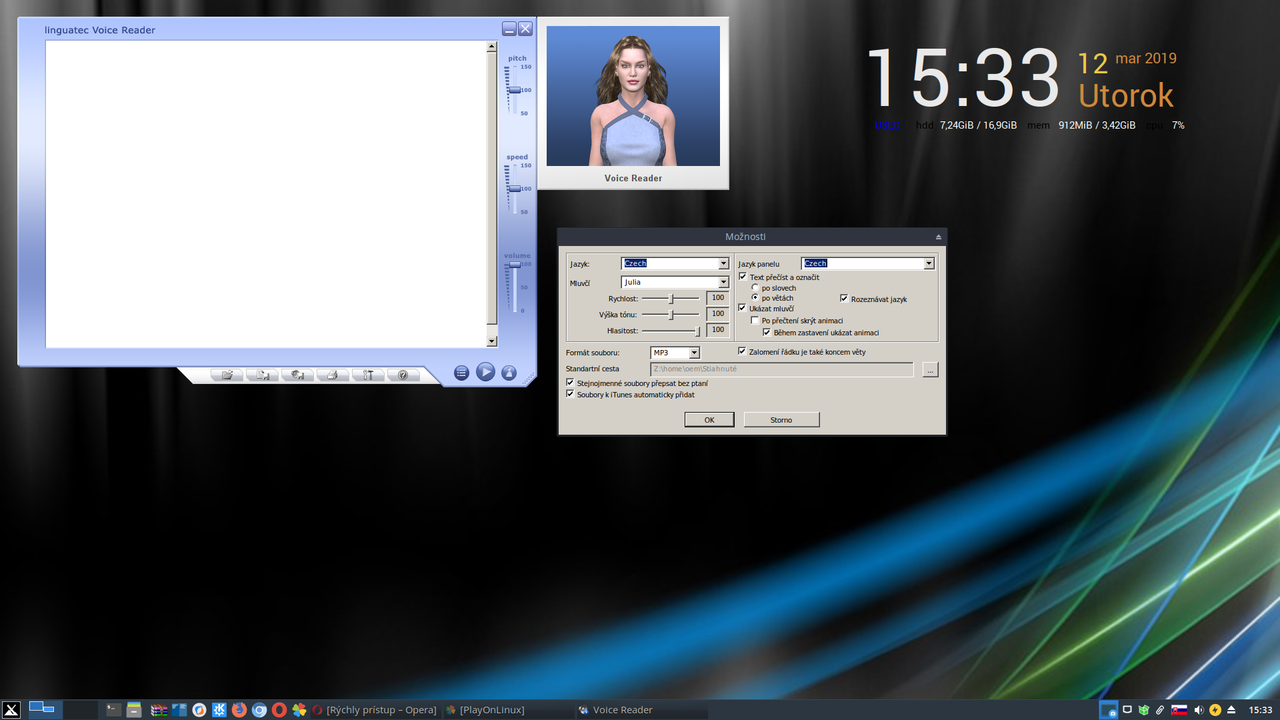Launch the terminal from the taskbar
Viewport: 1280px width, 720px height.
(x=113, y=710)
